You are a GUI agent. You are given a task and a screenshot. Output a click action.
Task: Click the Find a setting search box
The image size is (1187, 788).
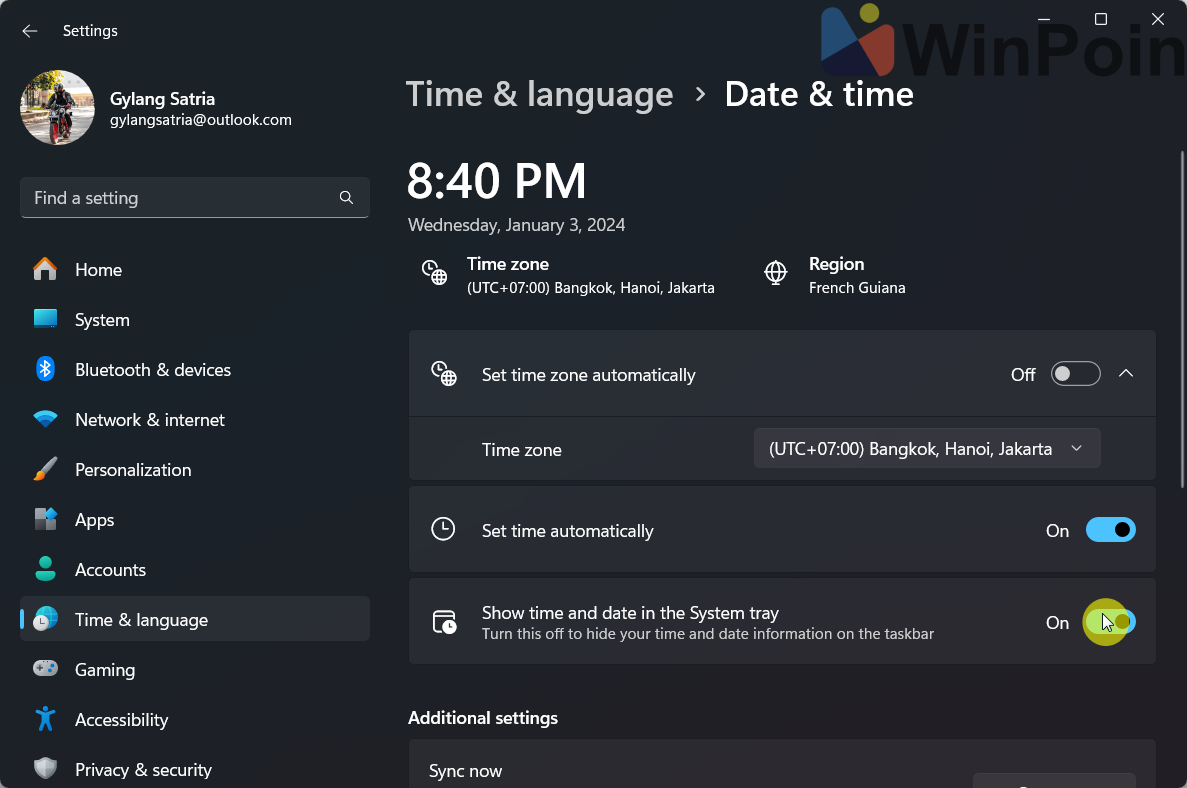tap(180, 198)
